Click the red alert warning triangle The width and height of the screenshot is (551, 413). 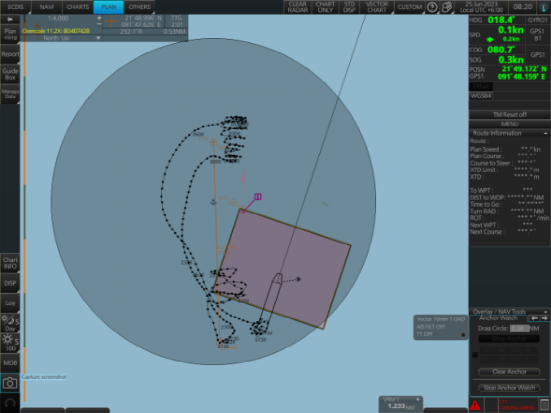pos(475,406)
